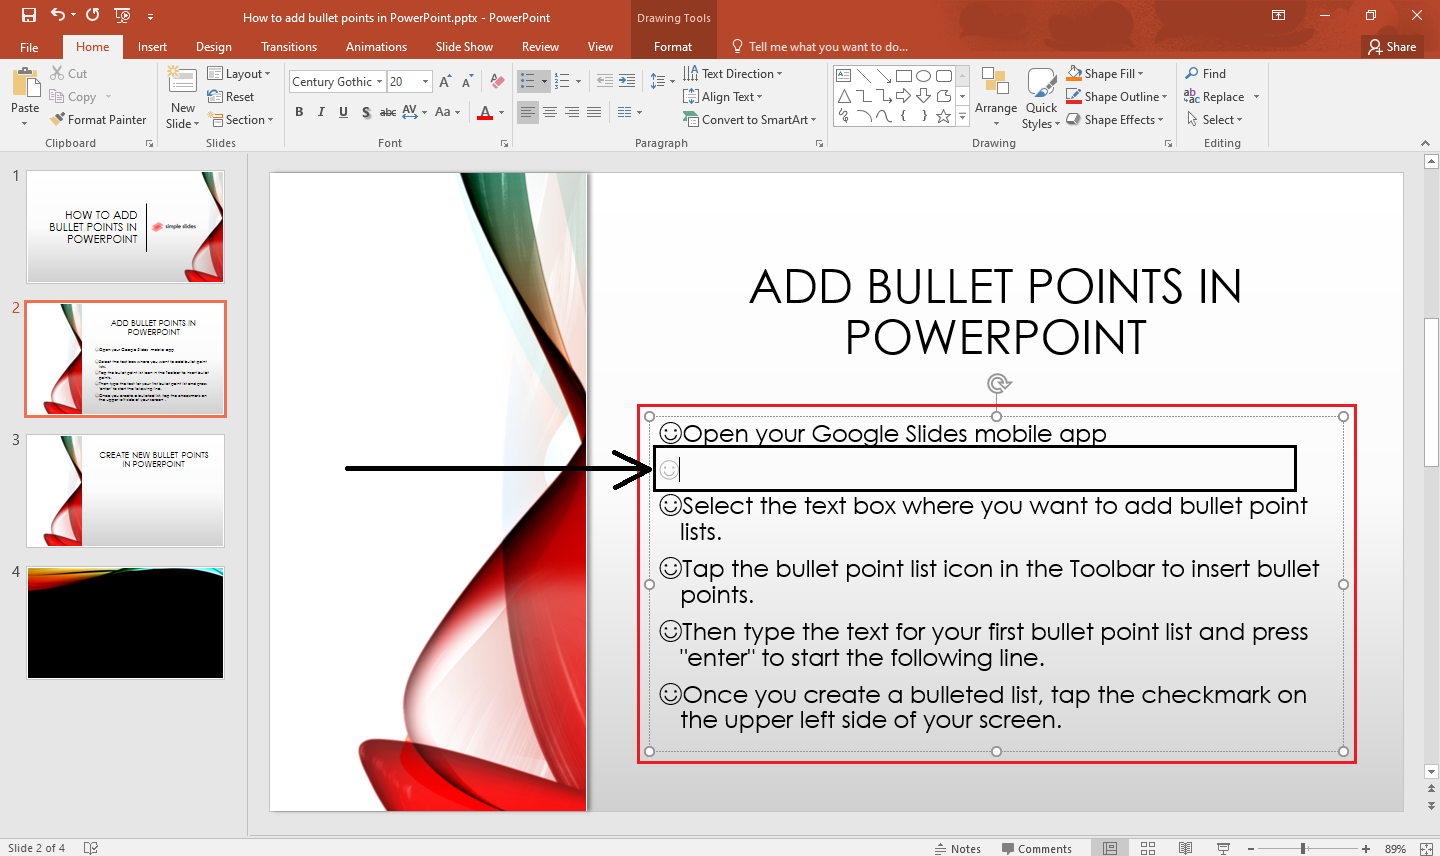Image resolution: width=1440 pixels, height=856 pixels.
Task: Click the zoom slider handle
Action: click(x=1303, y=848)
